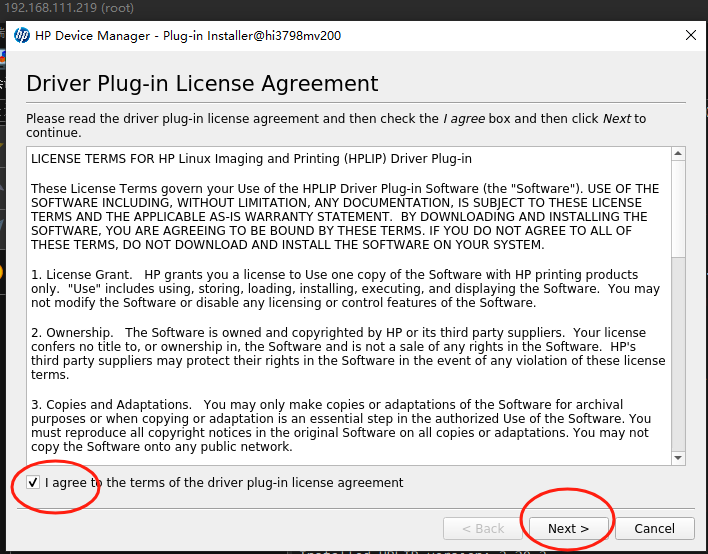Image resolution: width=708 pixels, height=554 pixels.
Task: Click the greyed-out Back button
Action: (482, 528)
